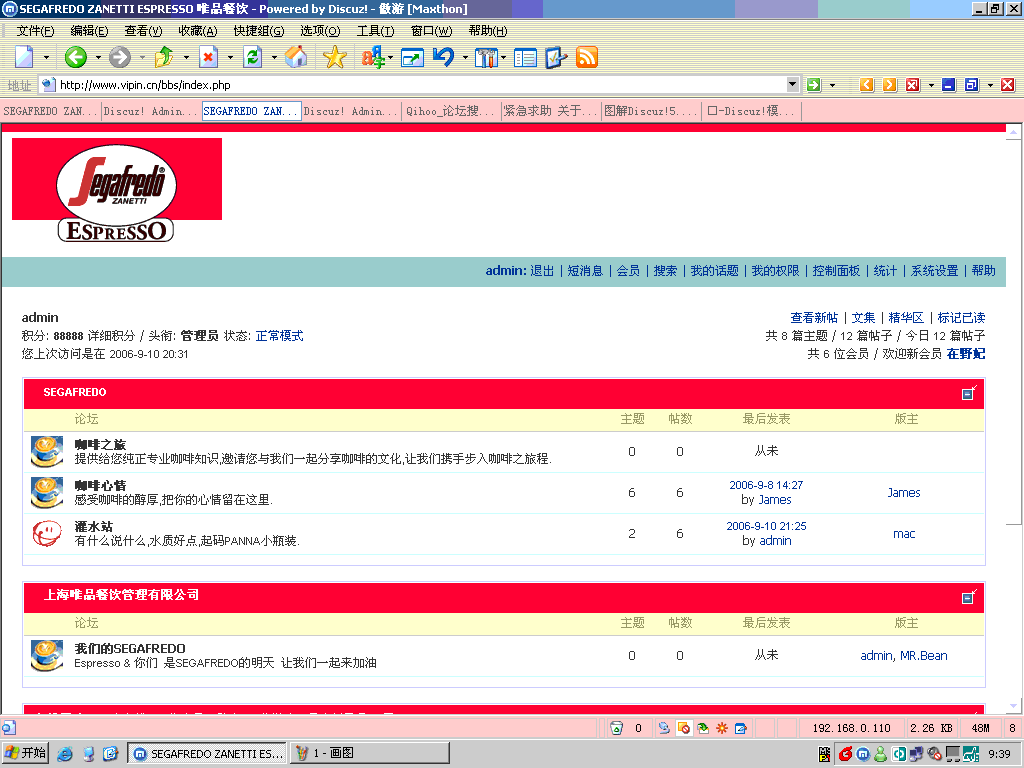This screenshot has height=768, width=1024.
Task: Open the 工具(T) menu
Action: pyautogui.click(x=376, y=31)
